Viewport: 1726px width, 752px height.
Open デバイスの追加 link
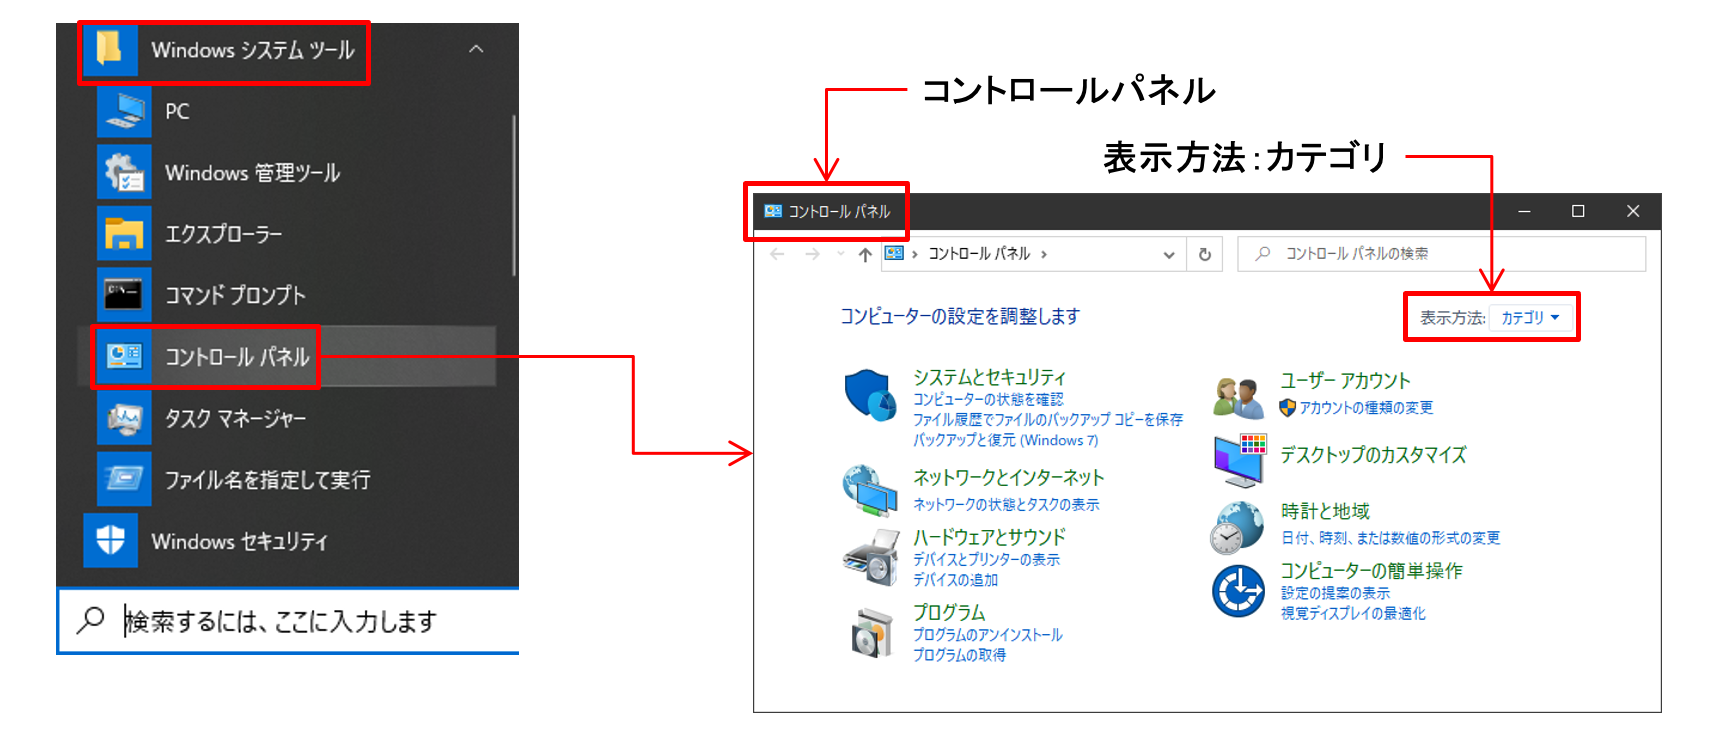(x=956, y=580)
